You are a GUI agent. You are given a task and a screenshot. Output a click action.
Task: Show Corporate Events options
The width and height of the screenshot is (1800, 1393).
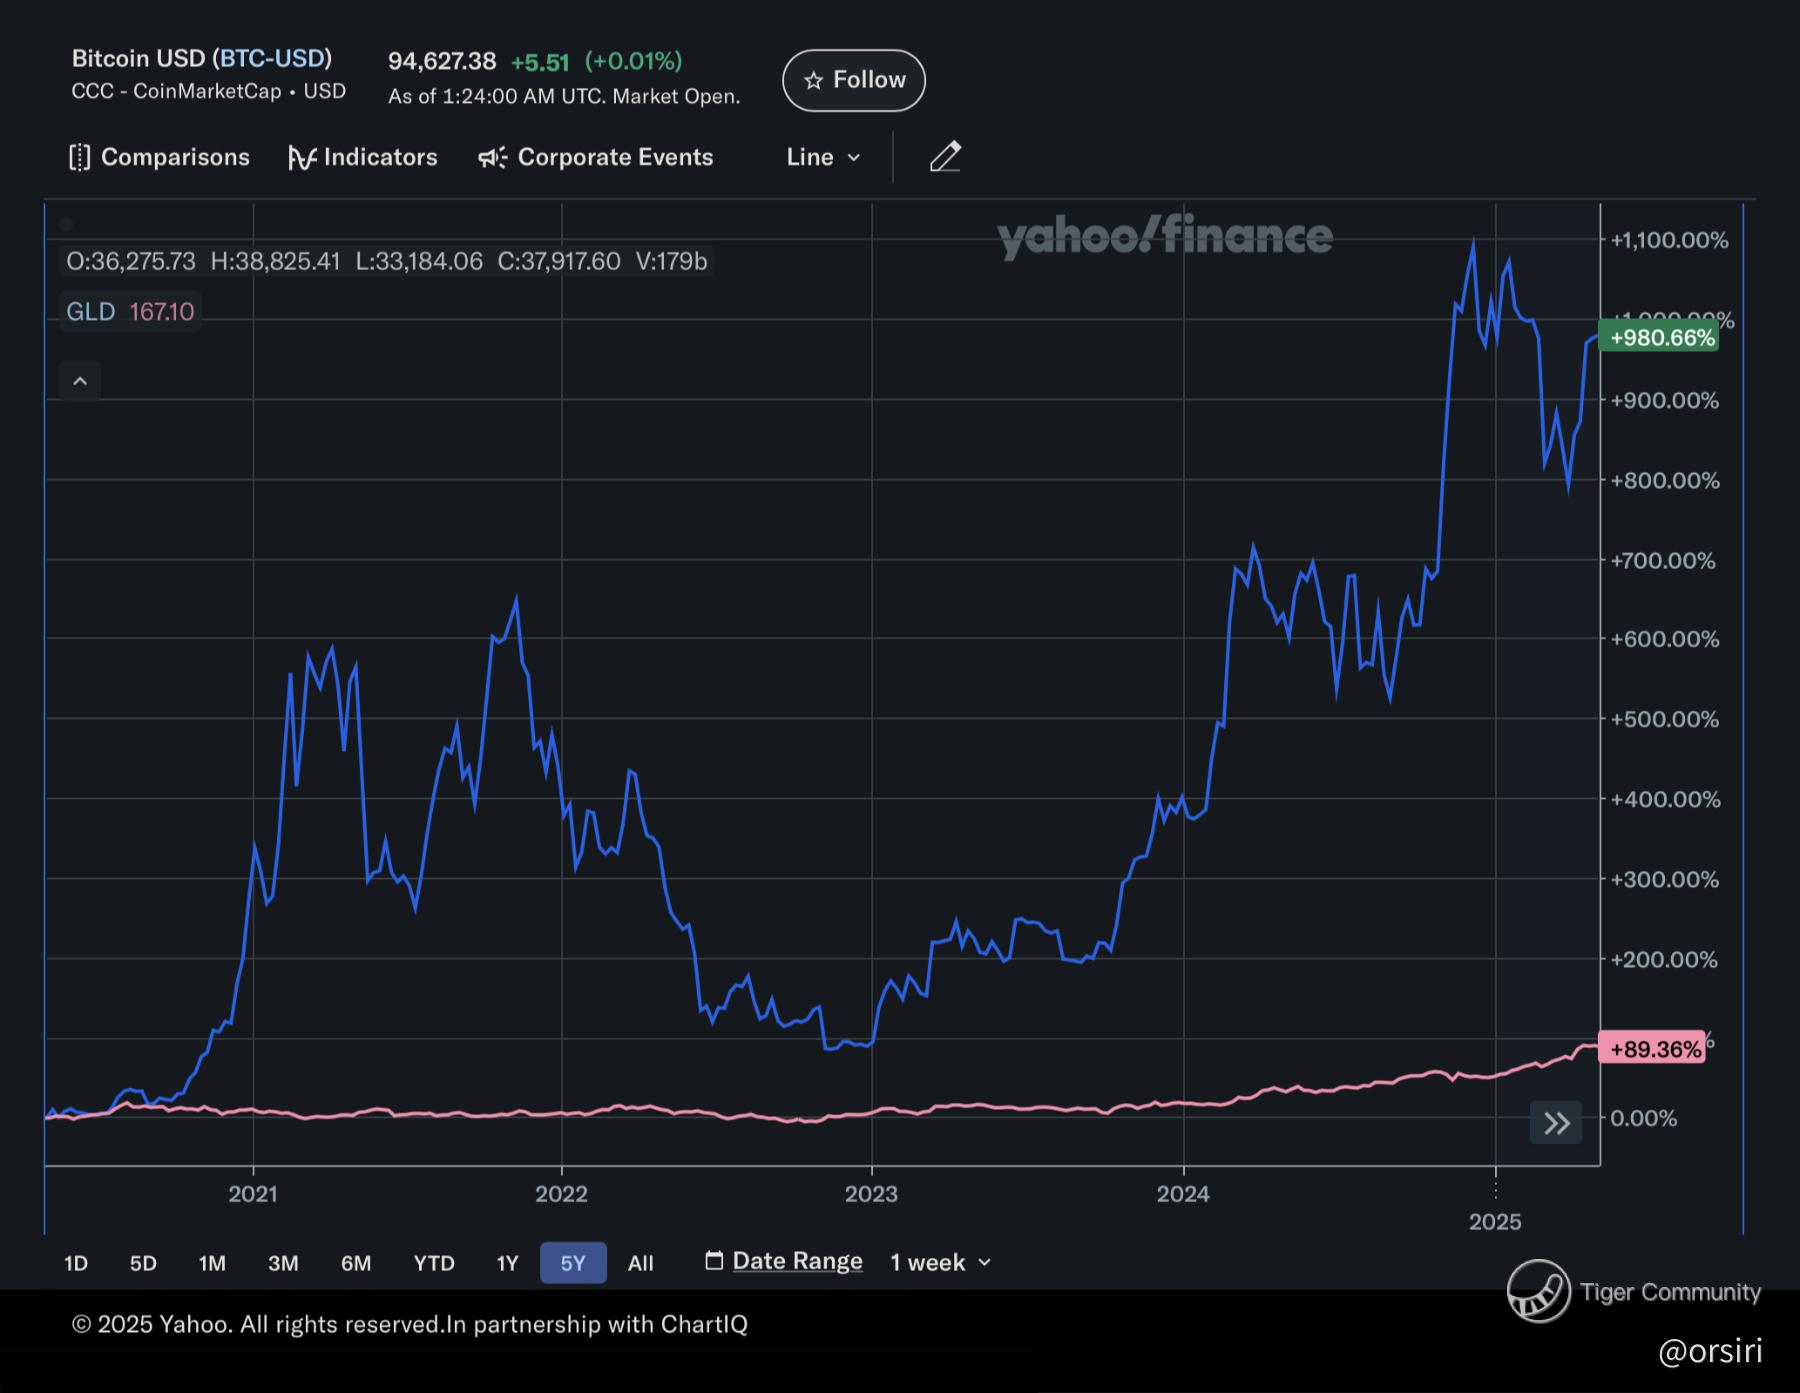[596, 157]
